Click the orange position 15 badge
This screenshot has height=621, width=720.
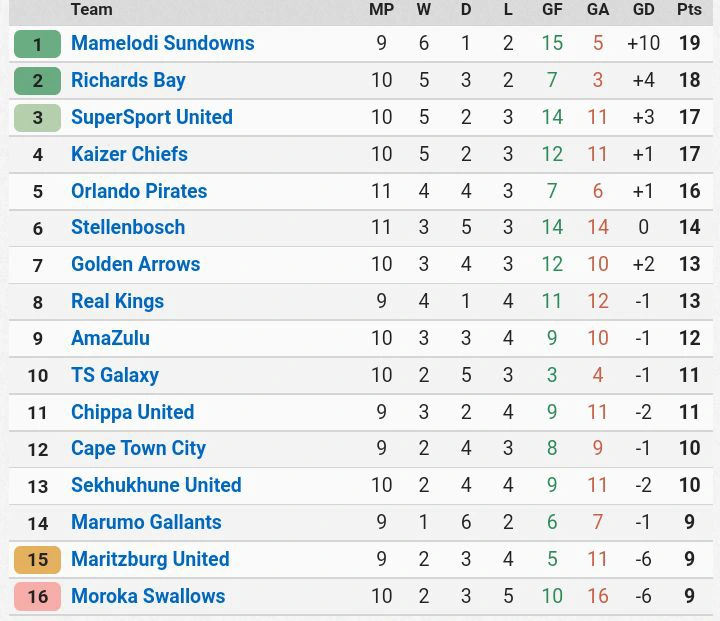pyautogui.click(x=38, y=560)
